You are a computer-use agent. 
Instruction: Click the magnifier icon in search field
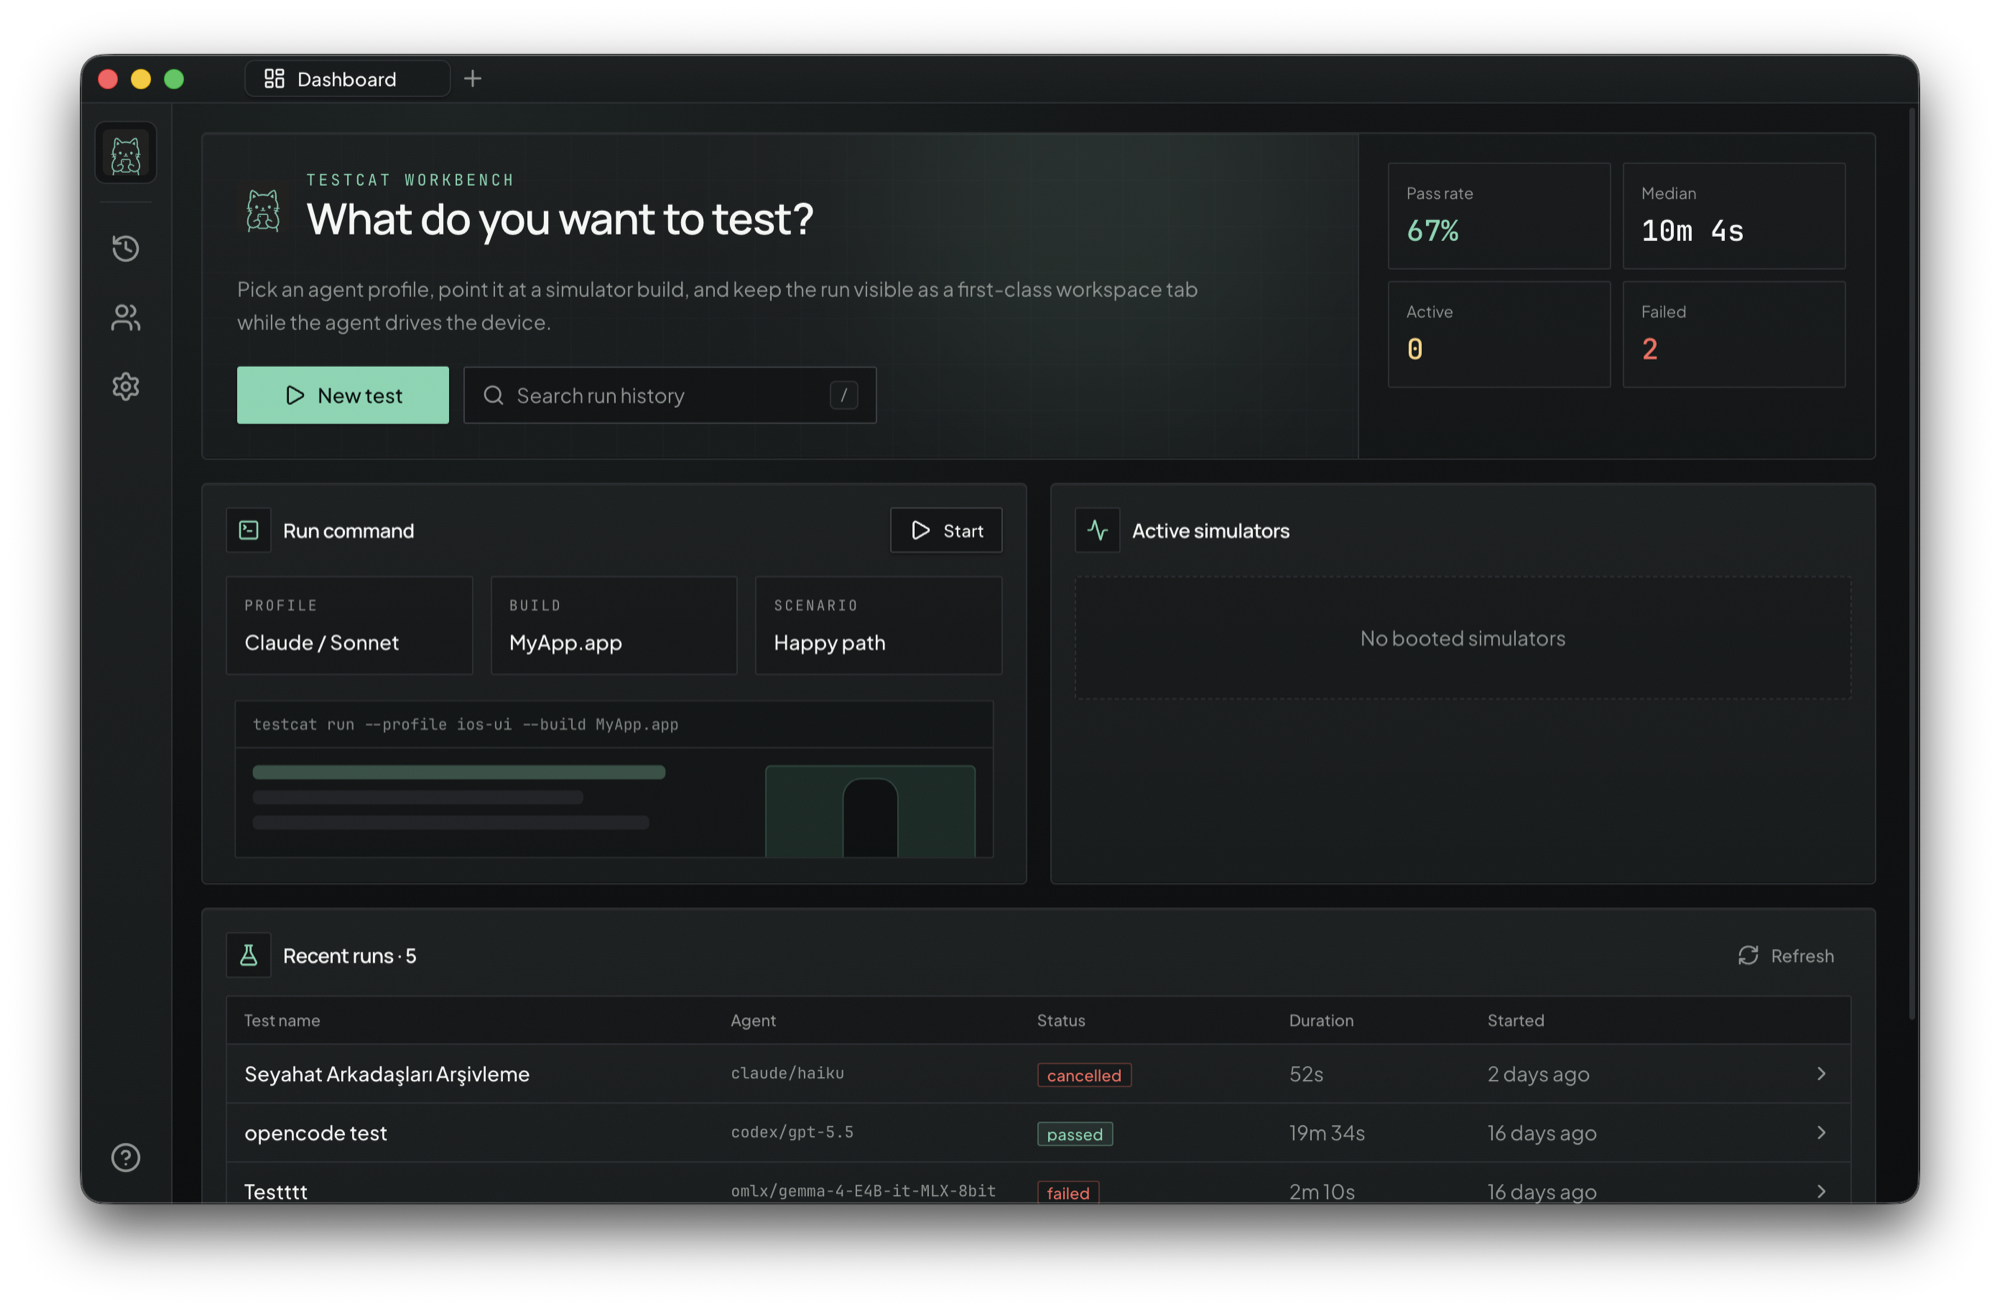pyautogui.click(x=494, y=396)
